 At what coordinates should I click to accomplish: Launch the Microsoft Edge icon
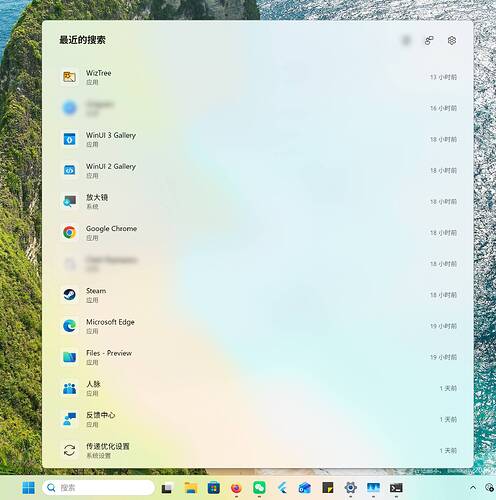tap(70, 326)
